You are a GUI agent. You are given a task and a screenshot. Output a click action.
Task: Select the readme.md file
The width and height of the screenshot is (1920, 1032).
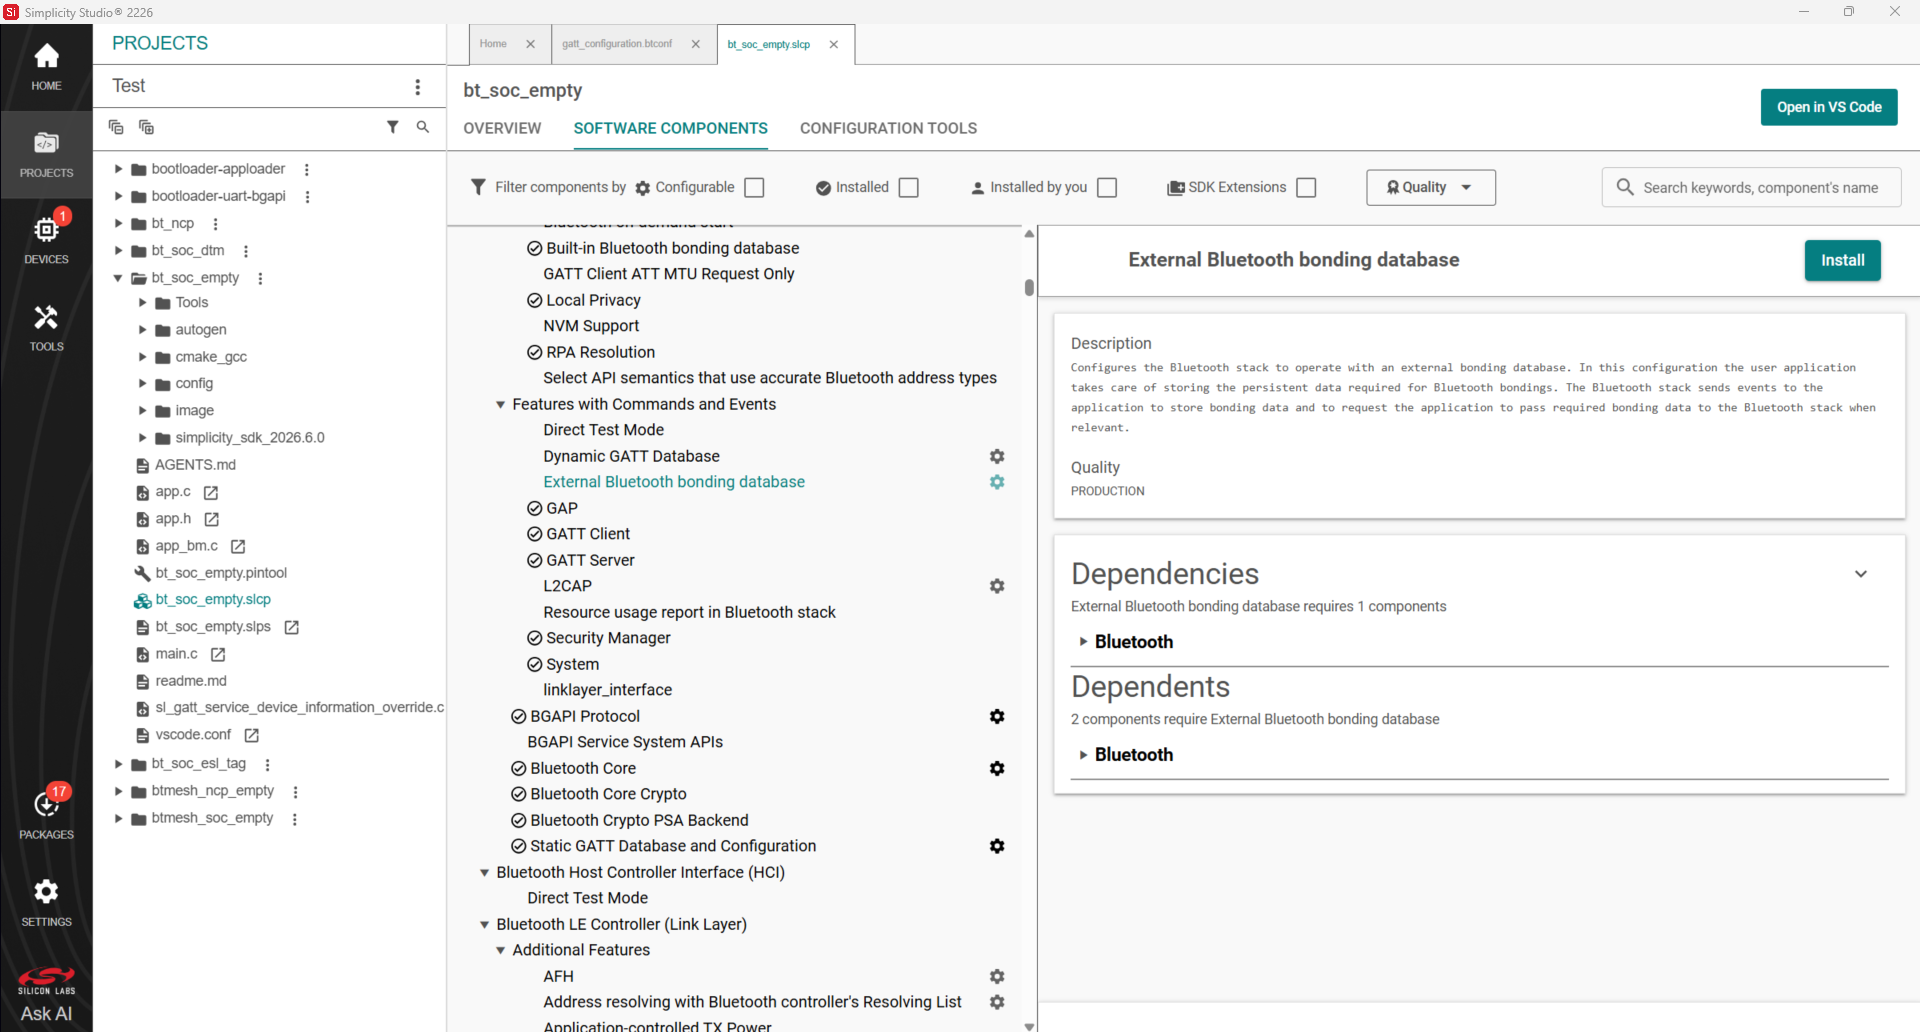point(191,681)
